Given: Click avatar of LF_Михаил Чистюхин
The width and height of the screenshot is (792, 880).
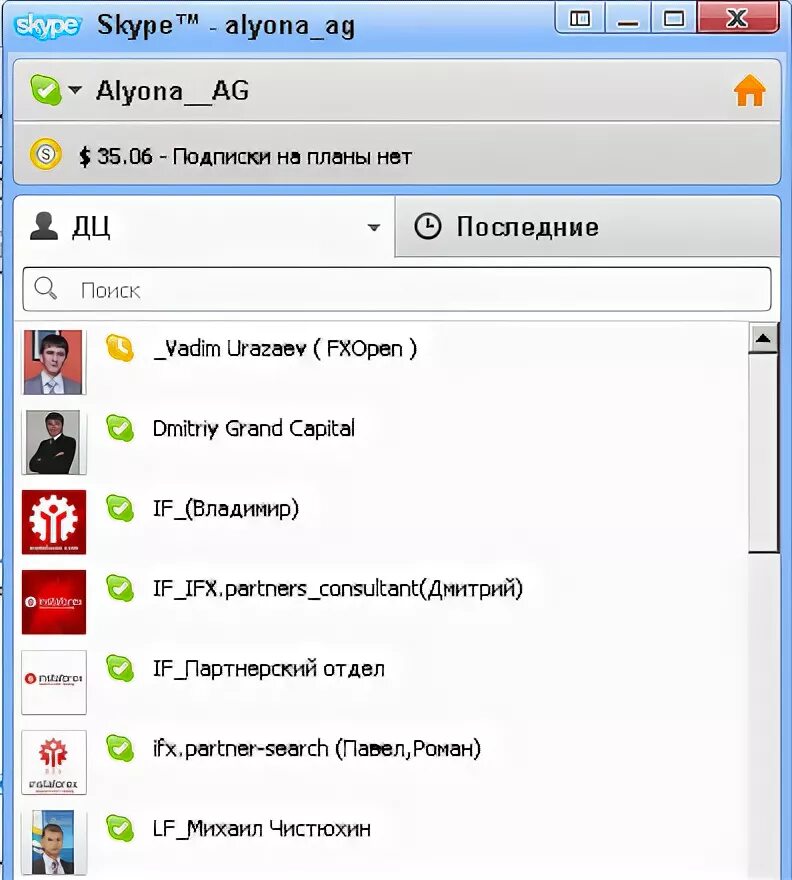Looking at the screenshot, I should point(54,842).
